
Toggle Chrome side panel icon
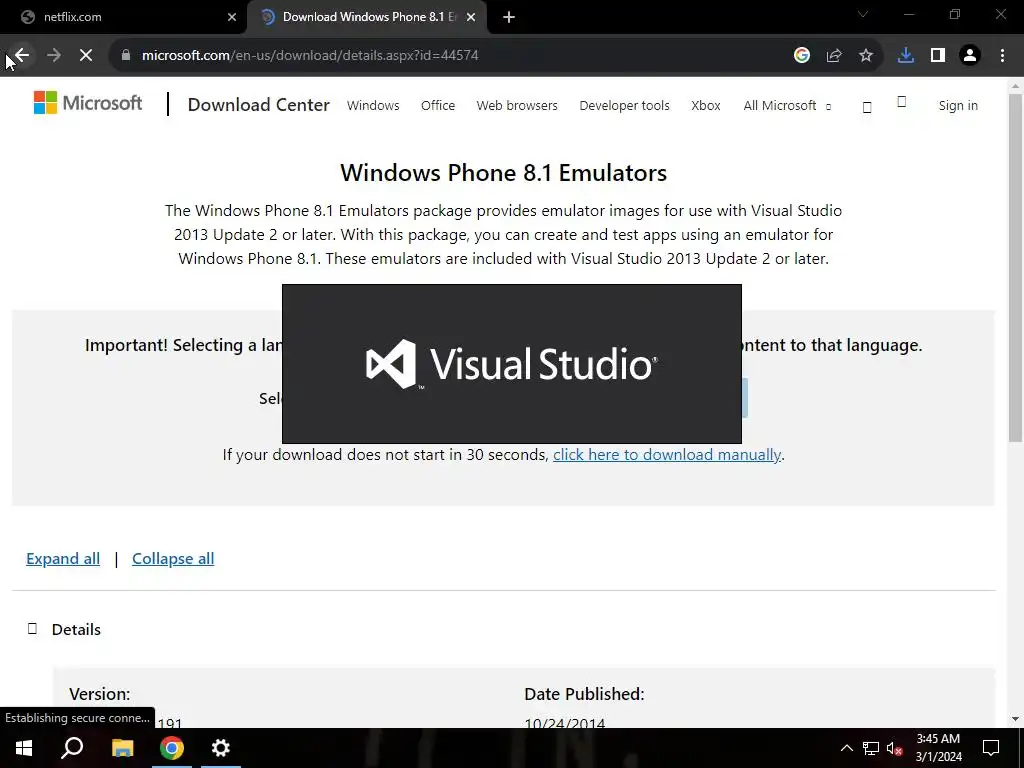click(938, 56)
